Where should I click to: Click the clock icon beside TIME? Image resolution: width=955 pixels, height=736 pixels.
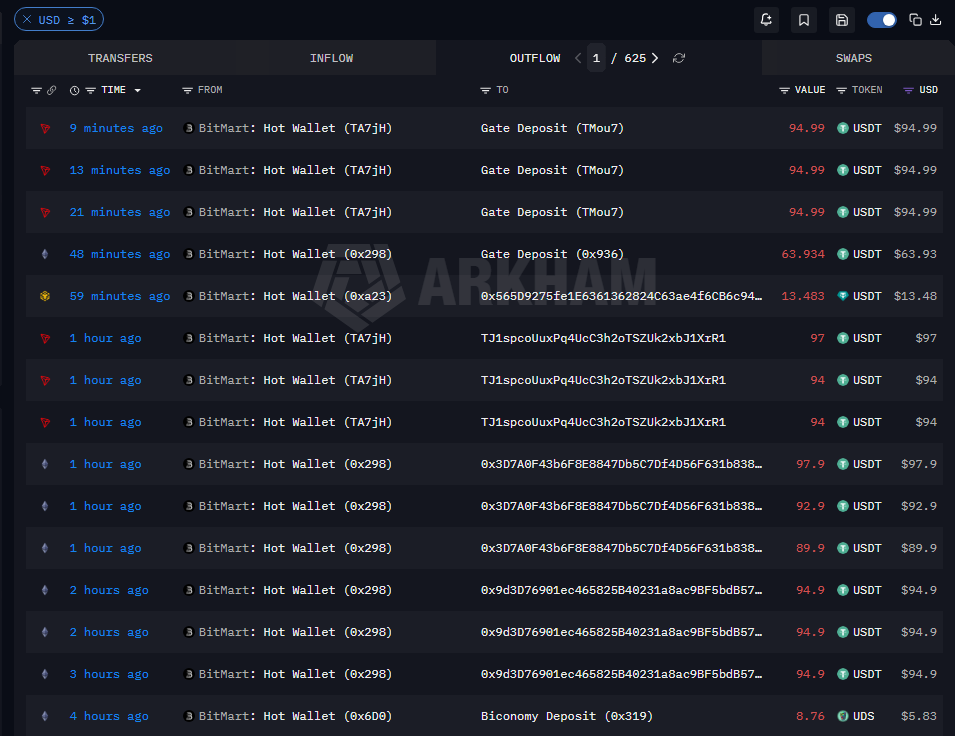74,90
